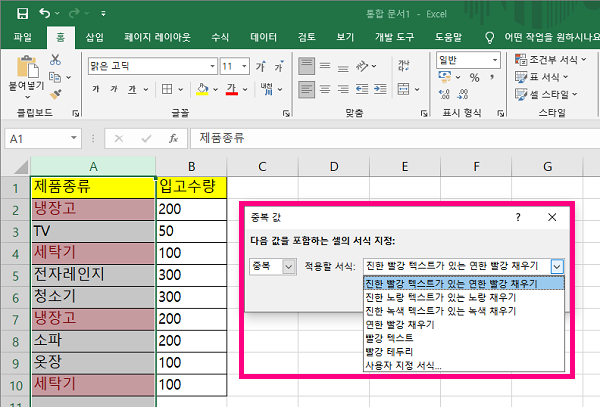
Task: Increase font size with the larger 가 icon
Action: click(x=261, y=67)
